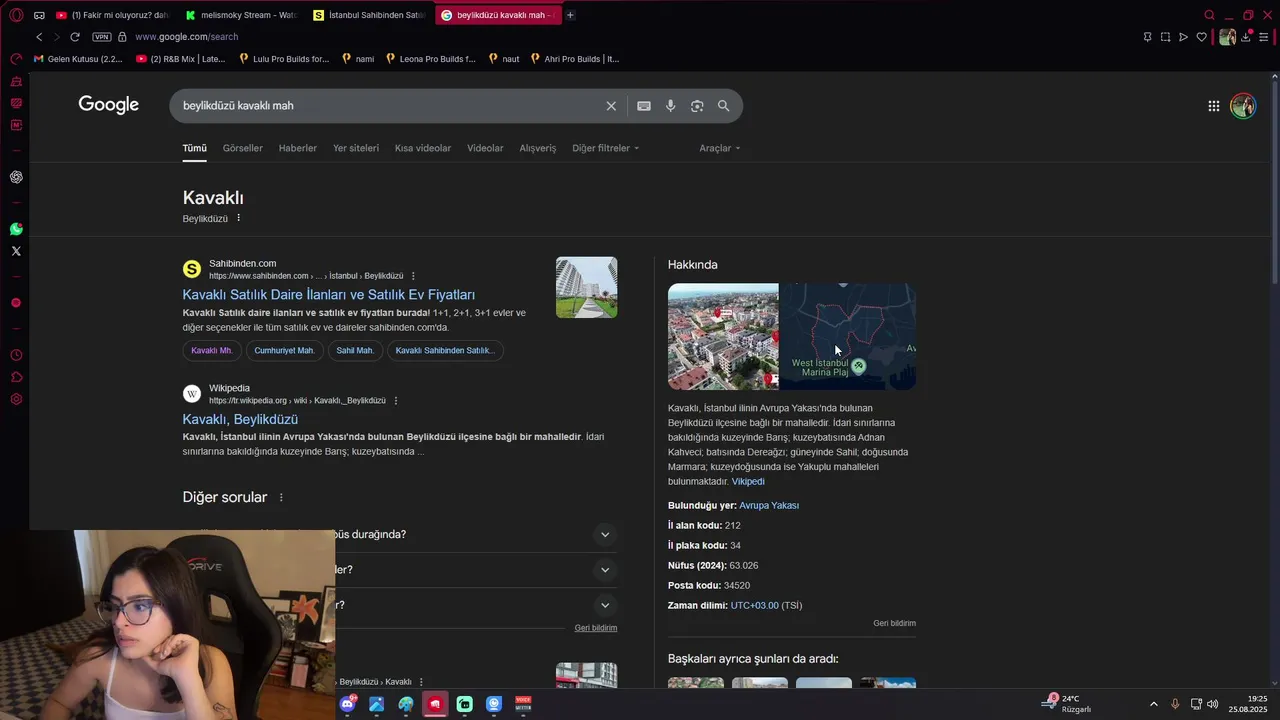Open the tab search magnifier in title bar
Screen dimensions: 1280x720
[1209, 15]
